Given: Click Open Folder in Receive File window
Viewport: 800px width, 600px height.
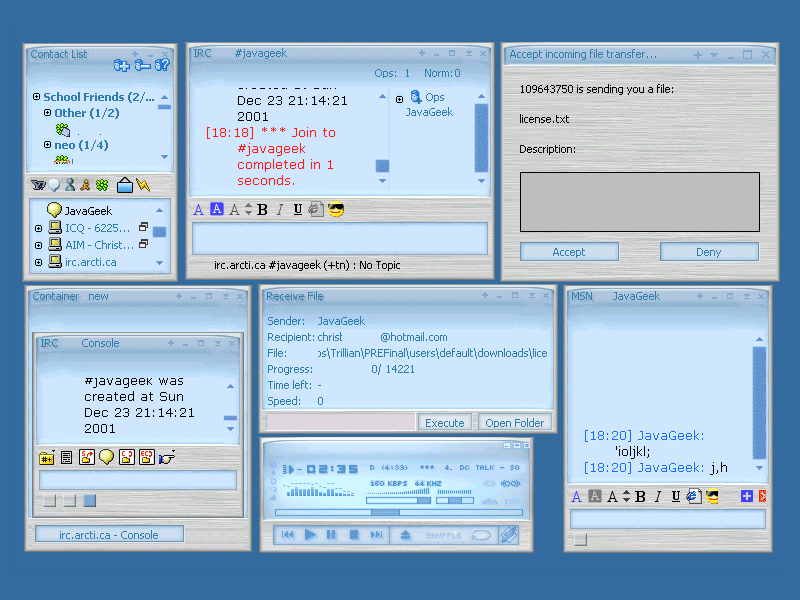Looking at the screenshot, I should 514,422.
